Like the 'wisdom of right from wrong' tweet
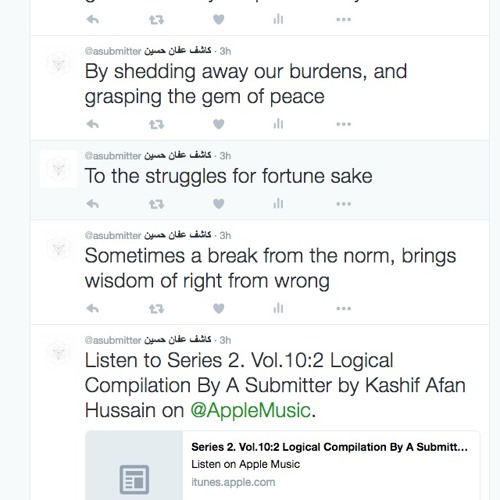 tap(219, 309)
